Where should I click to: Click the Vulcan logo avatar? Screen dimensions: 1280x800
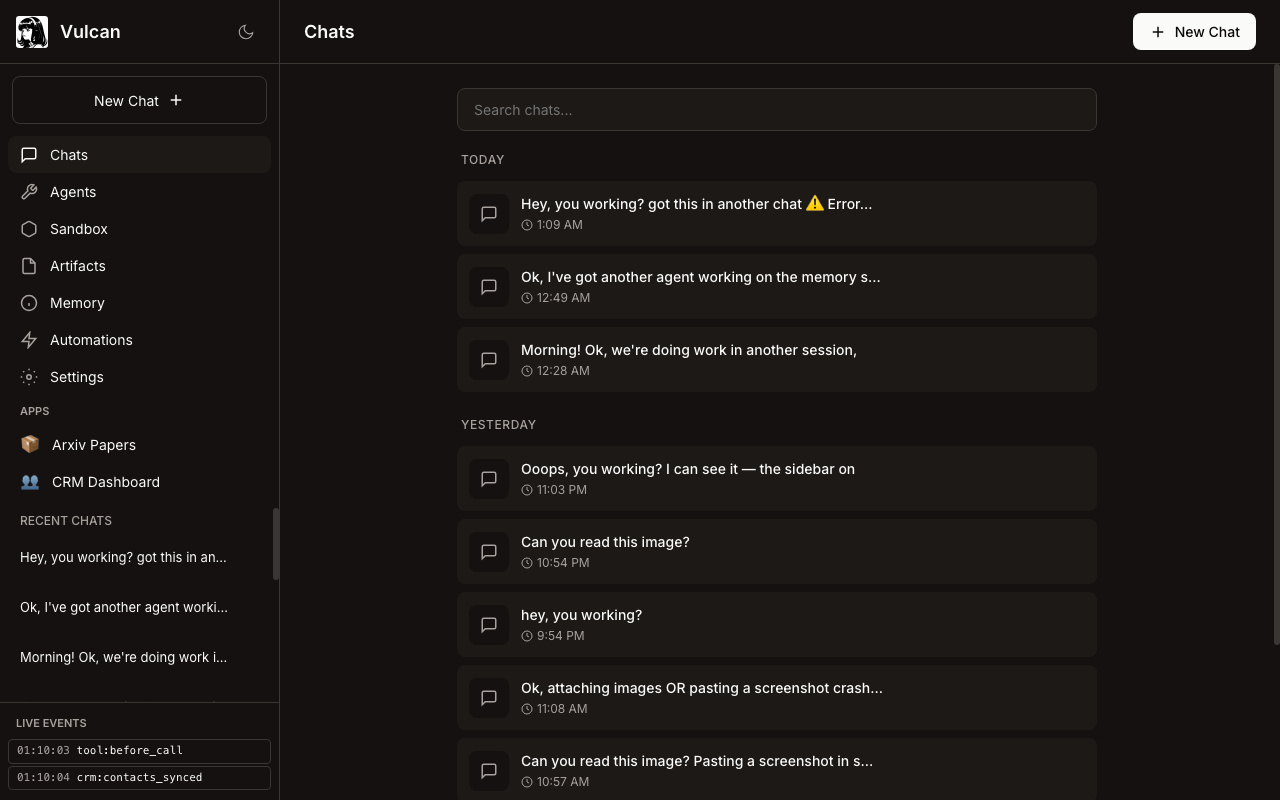pyautogui.click(x=32, y=32)
